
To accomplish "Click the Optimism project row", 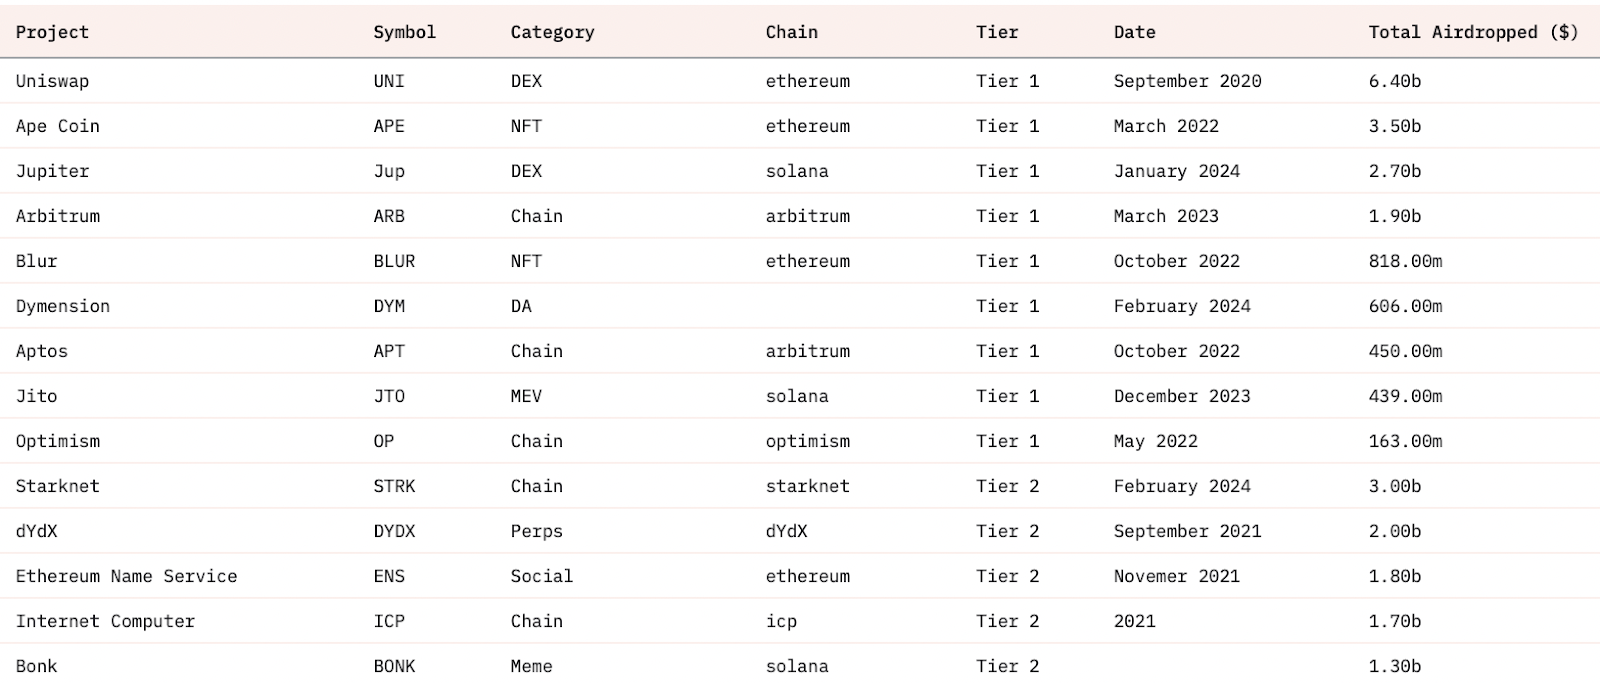I will [800, 441].
